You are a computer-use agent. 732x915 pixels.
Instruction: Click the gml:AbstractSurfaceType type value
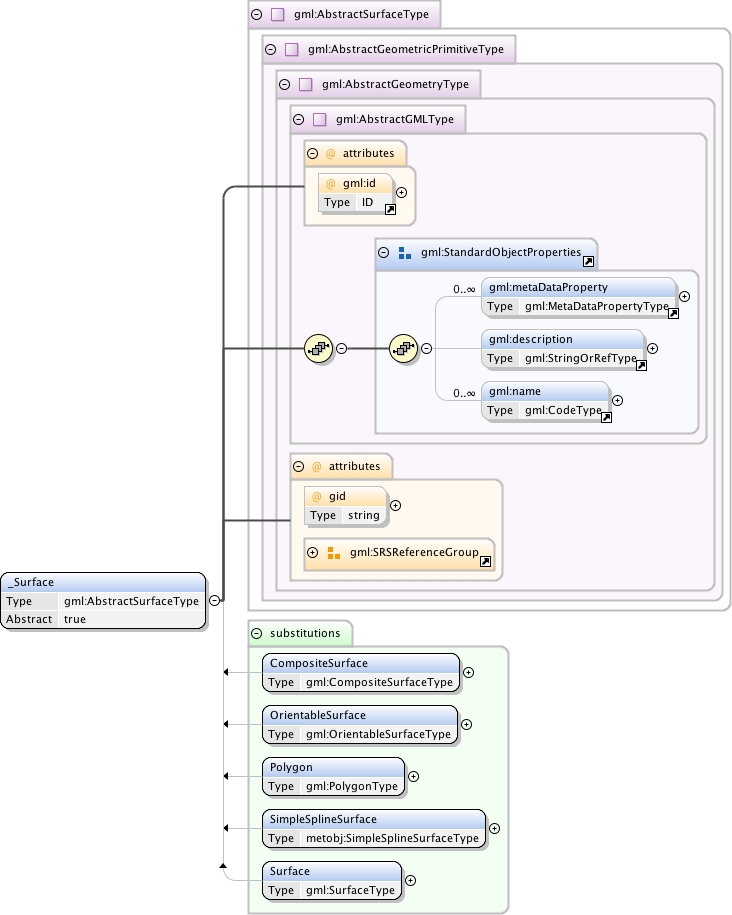click(x=131, y=601)
